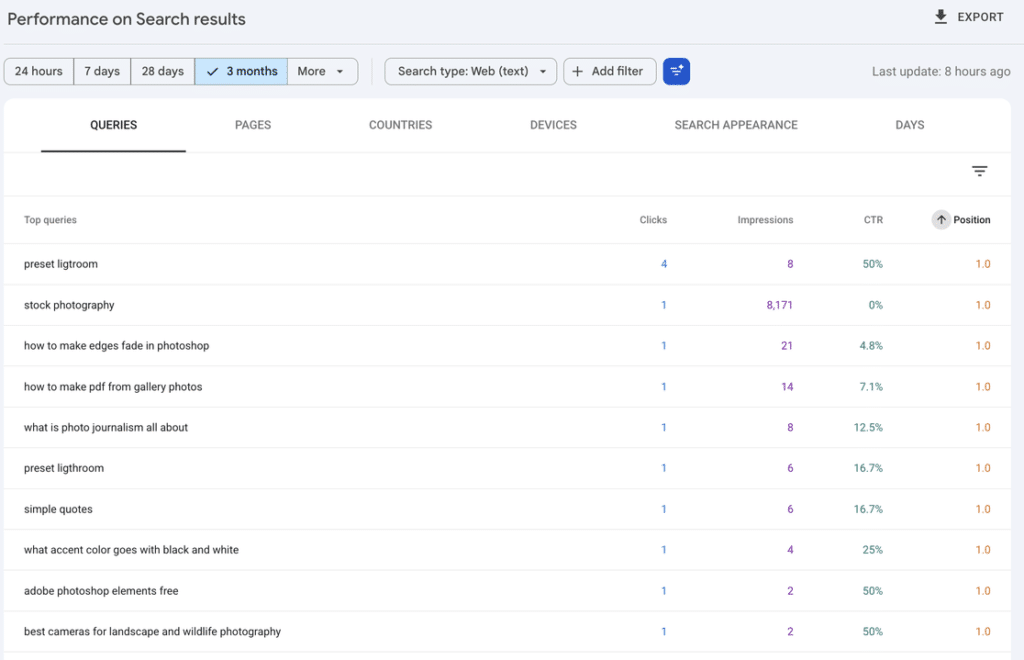Viewport: 1024px width, 660px height.
Task: Open the table filter rows icon
Action: click(x=979, y=171)
